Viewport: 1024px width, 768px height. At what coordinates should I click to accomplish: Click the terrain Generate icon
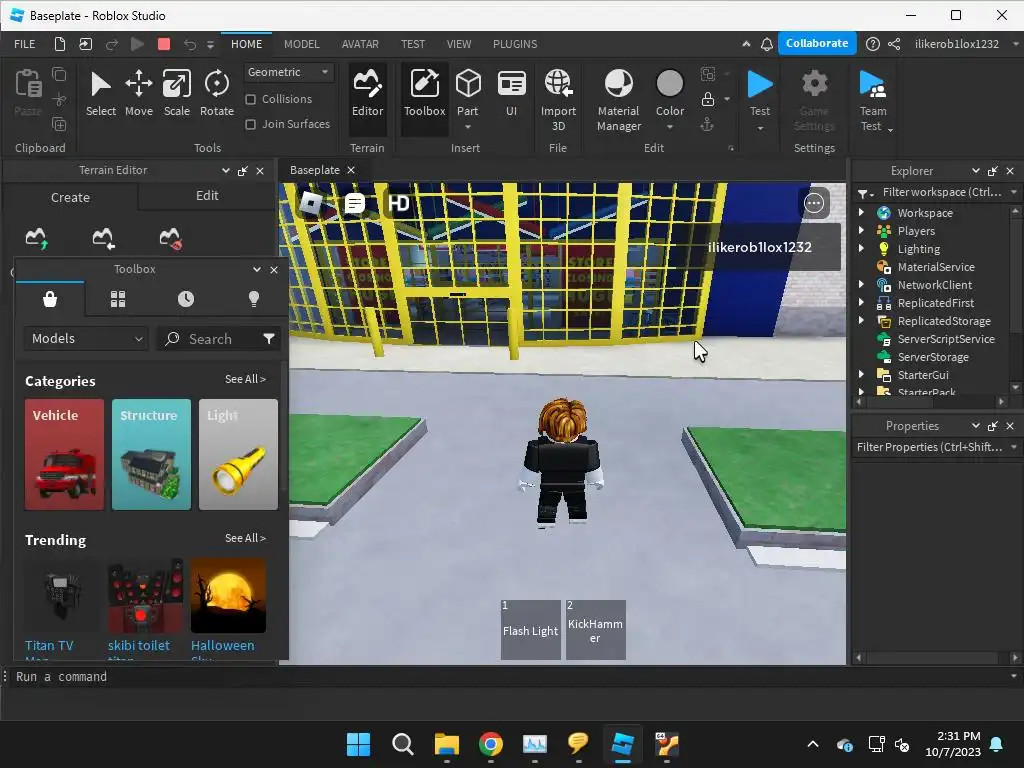pos(37,238)
